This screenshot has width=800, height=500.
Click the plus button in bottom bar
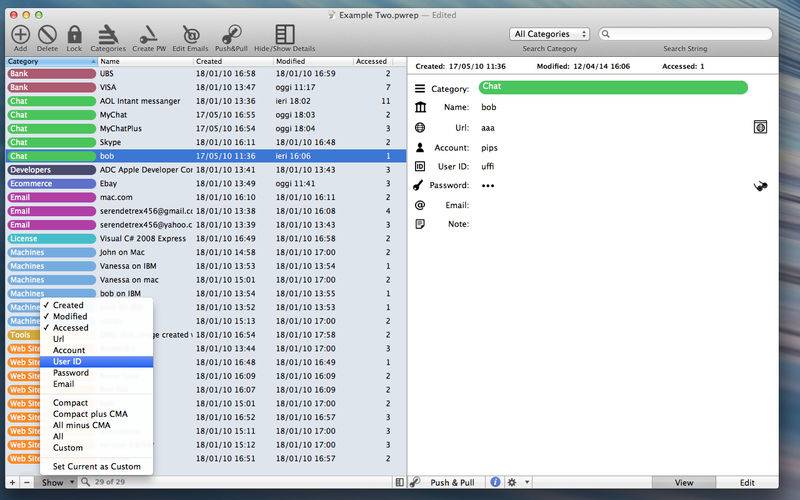click(x=13, y=482)
